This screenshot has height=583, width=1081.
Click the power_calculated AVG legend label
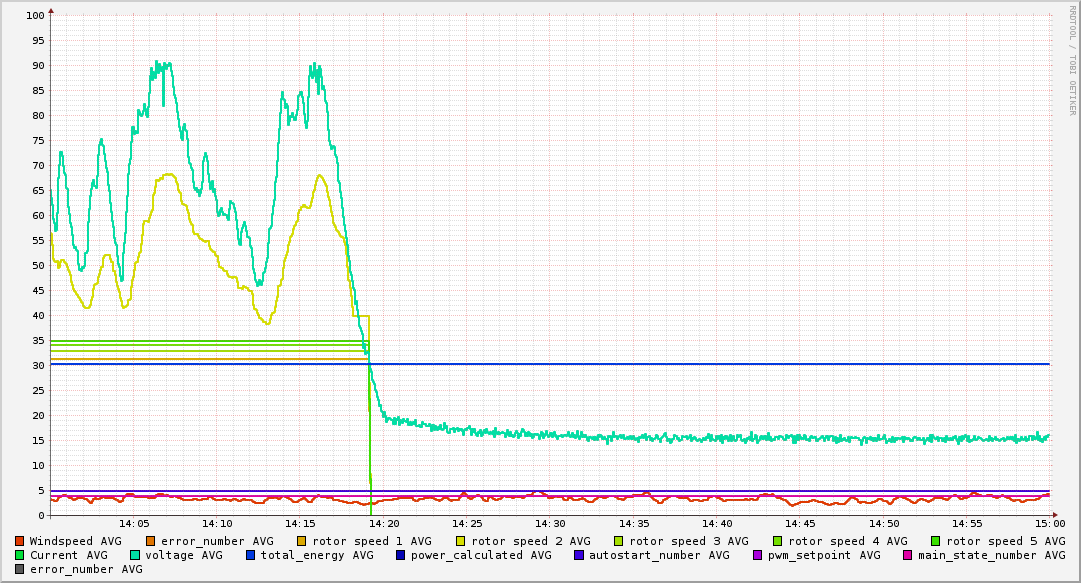pos(481,555)
